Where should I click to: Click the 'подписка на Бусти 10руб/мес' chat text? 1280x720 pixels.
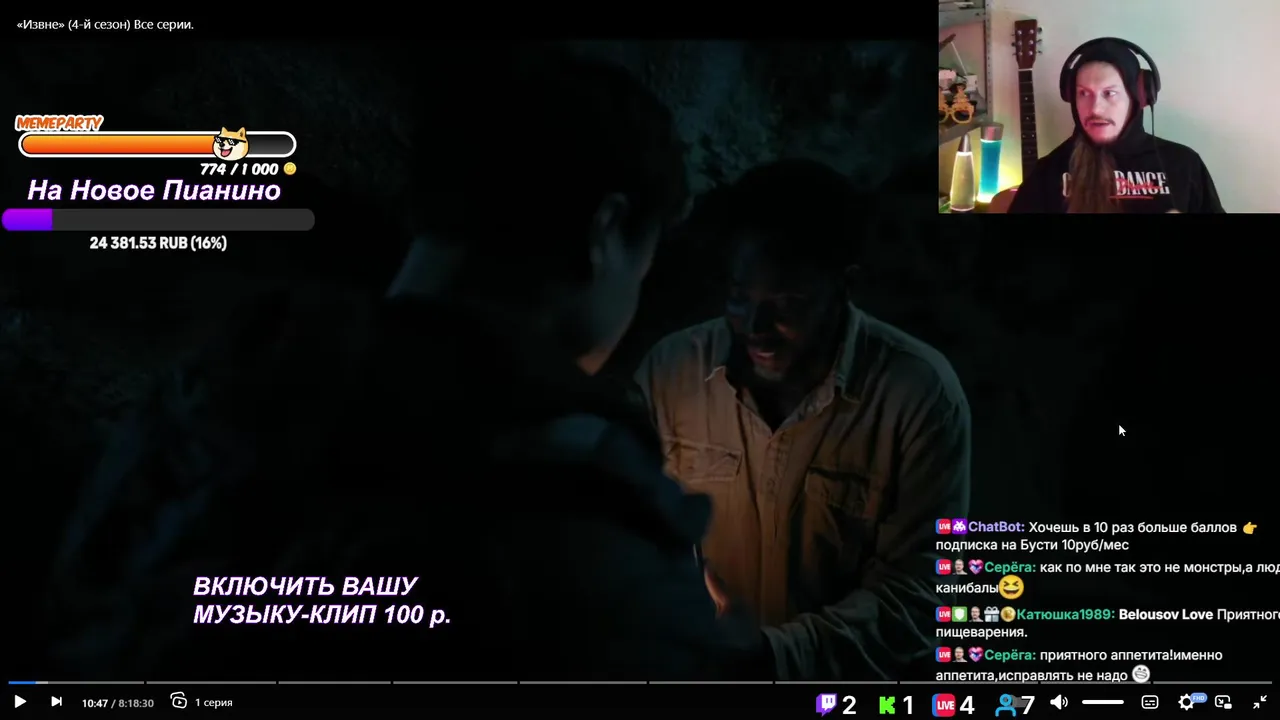[1032, 545]
